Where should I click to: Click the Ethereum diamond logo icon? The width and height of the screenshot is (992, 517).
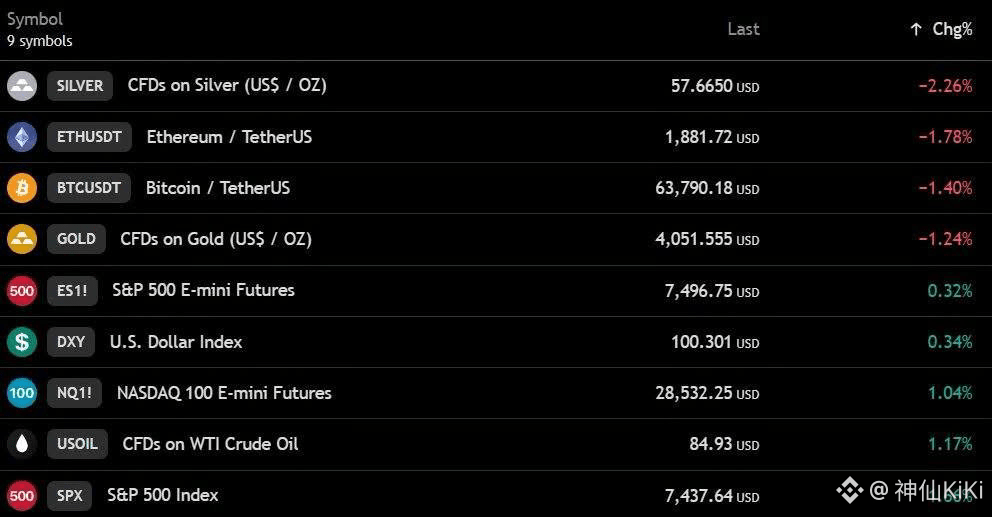click(x=22, y=137)
